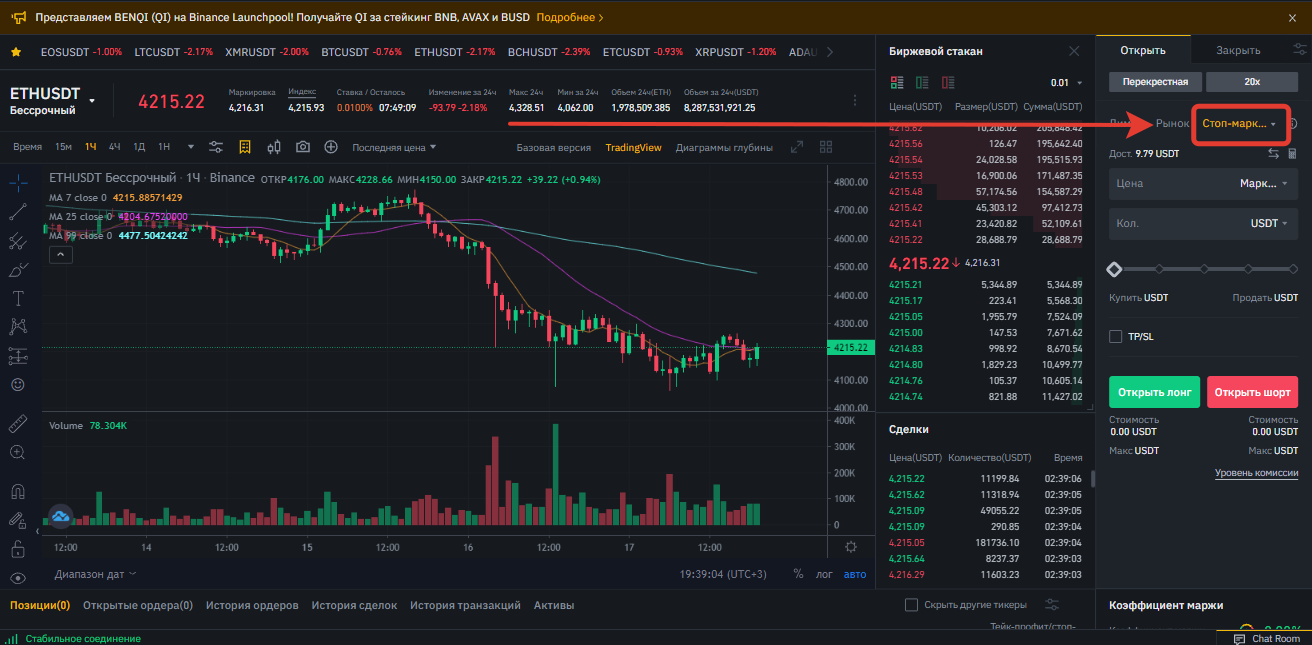This screenshot has height=645, width=1312.
Task: Collapse the indicator legend arrow
Action: click(x=60, y=255)
